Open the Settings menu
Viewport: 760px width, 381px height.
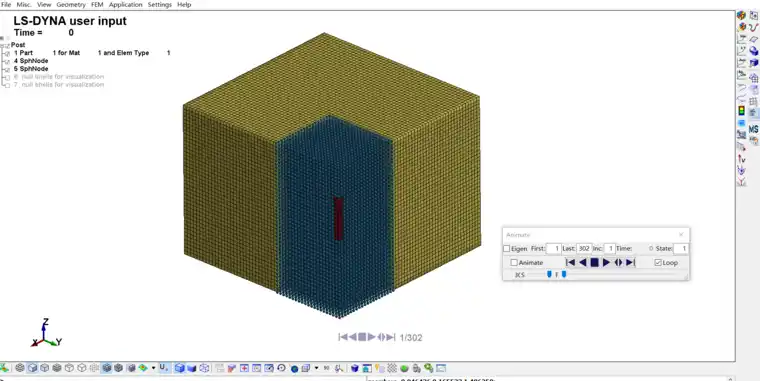(159, 4)
